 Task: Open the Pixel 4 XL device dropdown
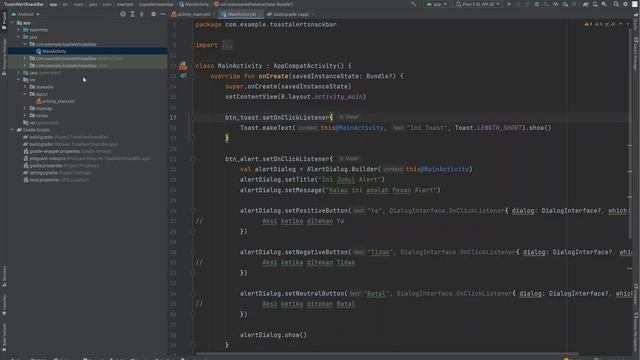click(478, 4)
